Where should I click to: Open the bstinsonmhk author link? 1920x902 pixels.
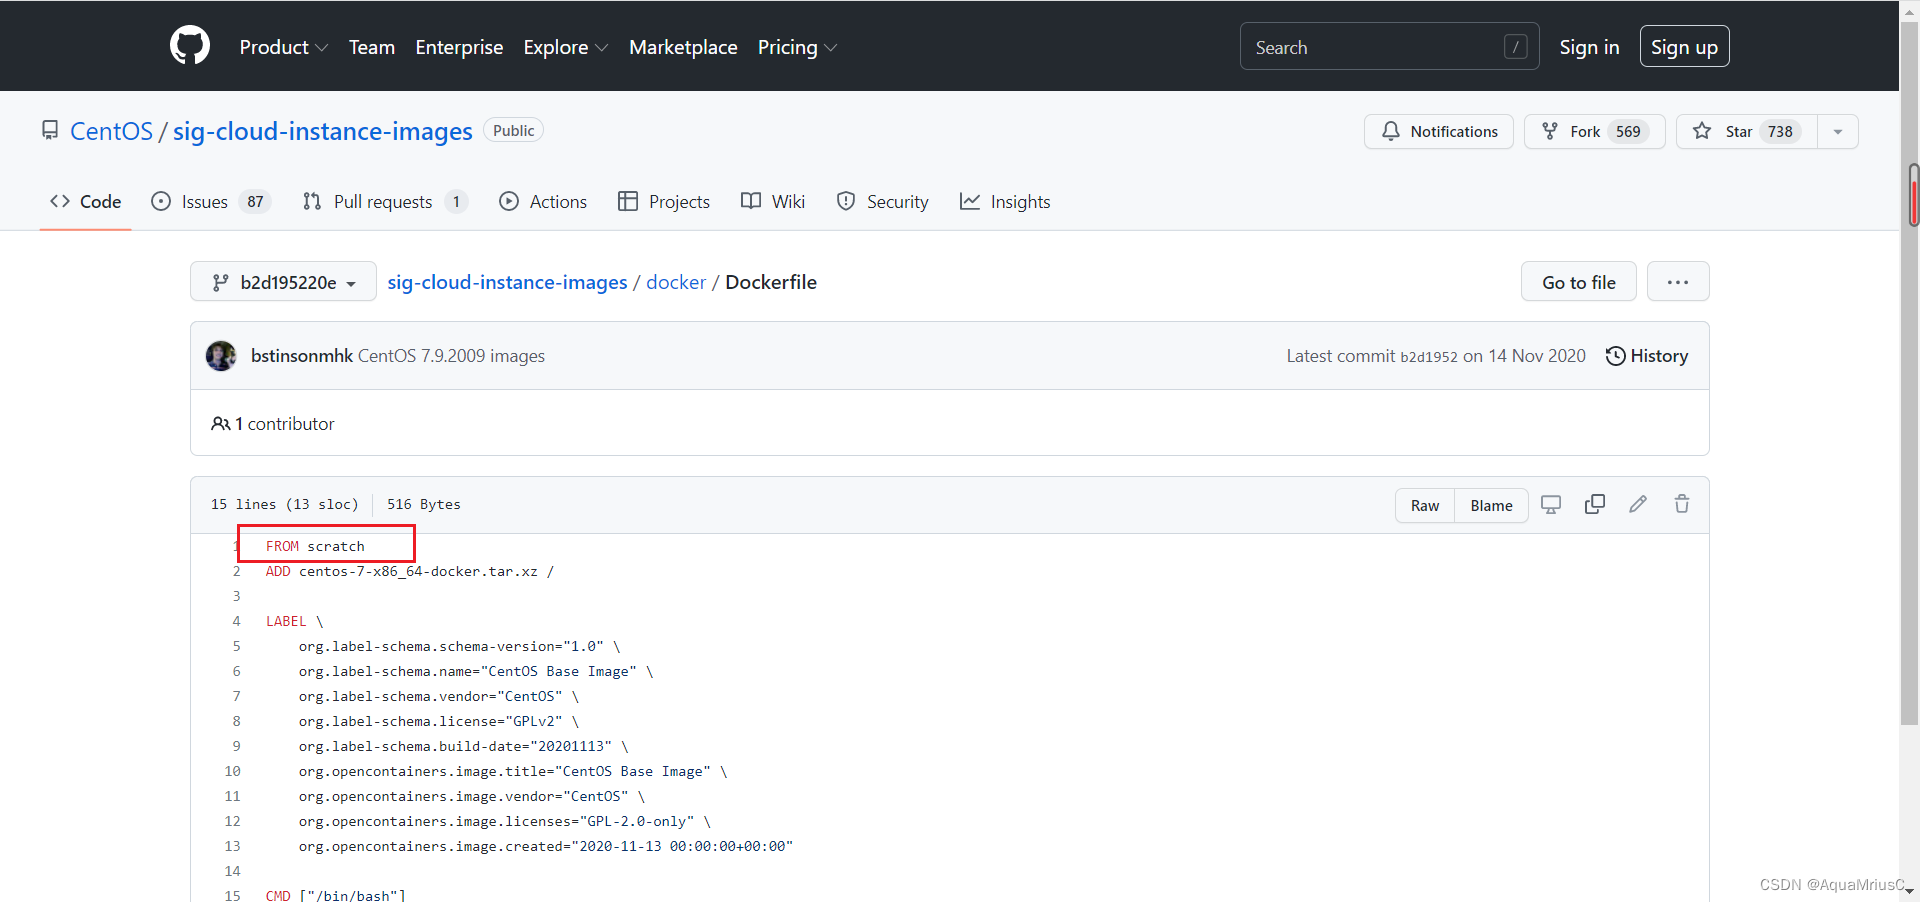tap(301, 356)
